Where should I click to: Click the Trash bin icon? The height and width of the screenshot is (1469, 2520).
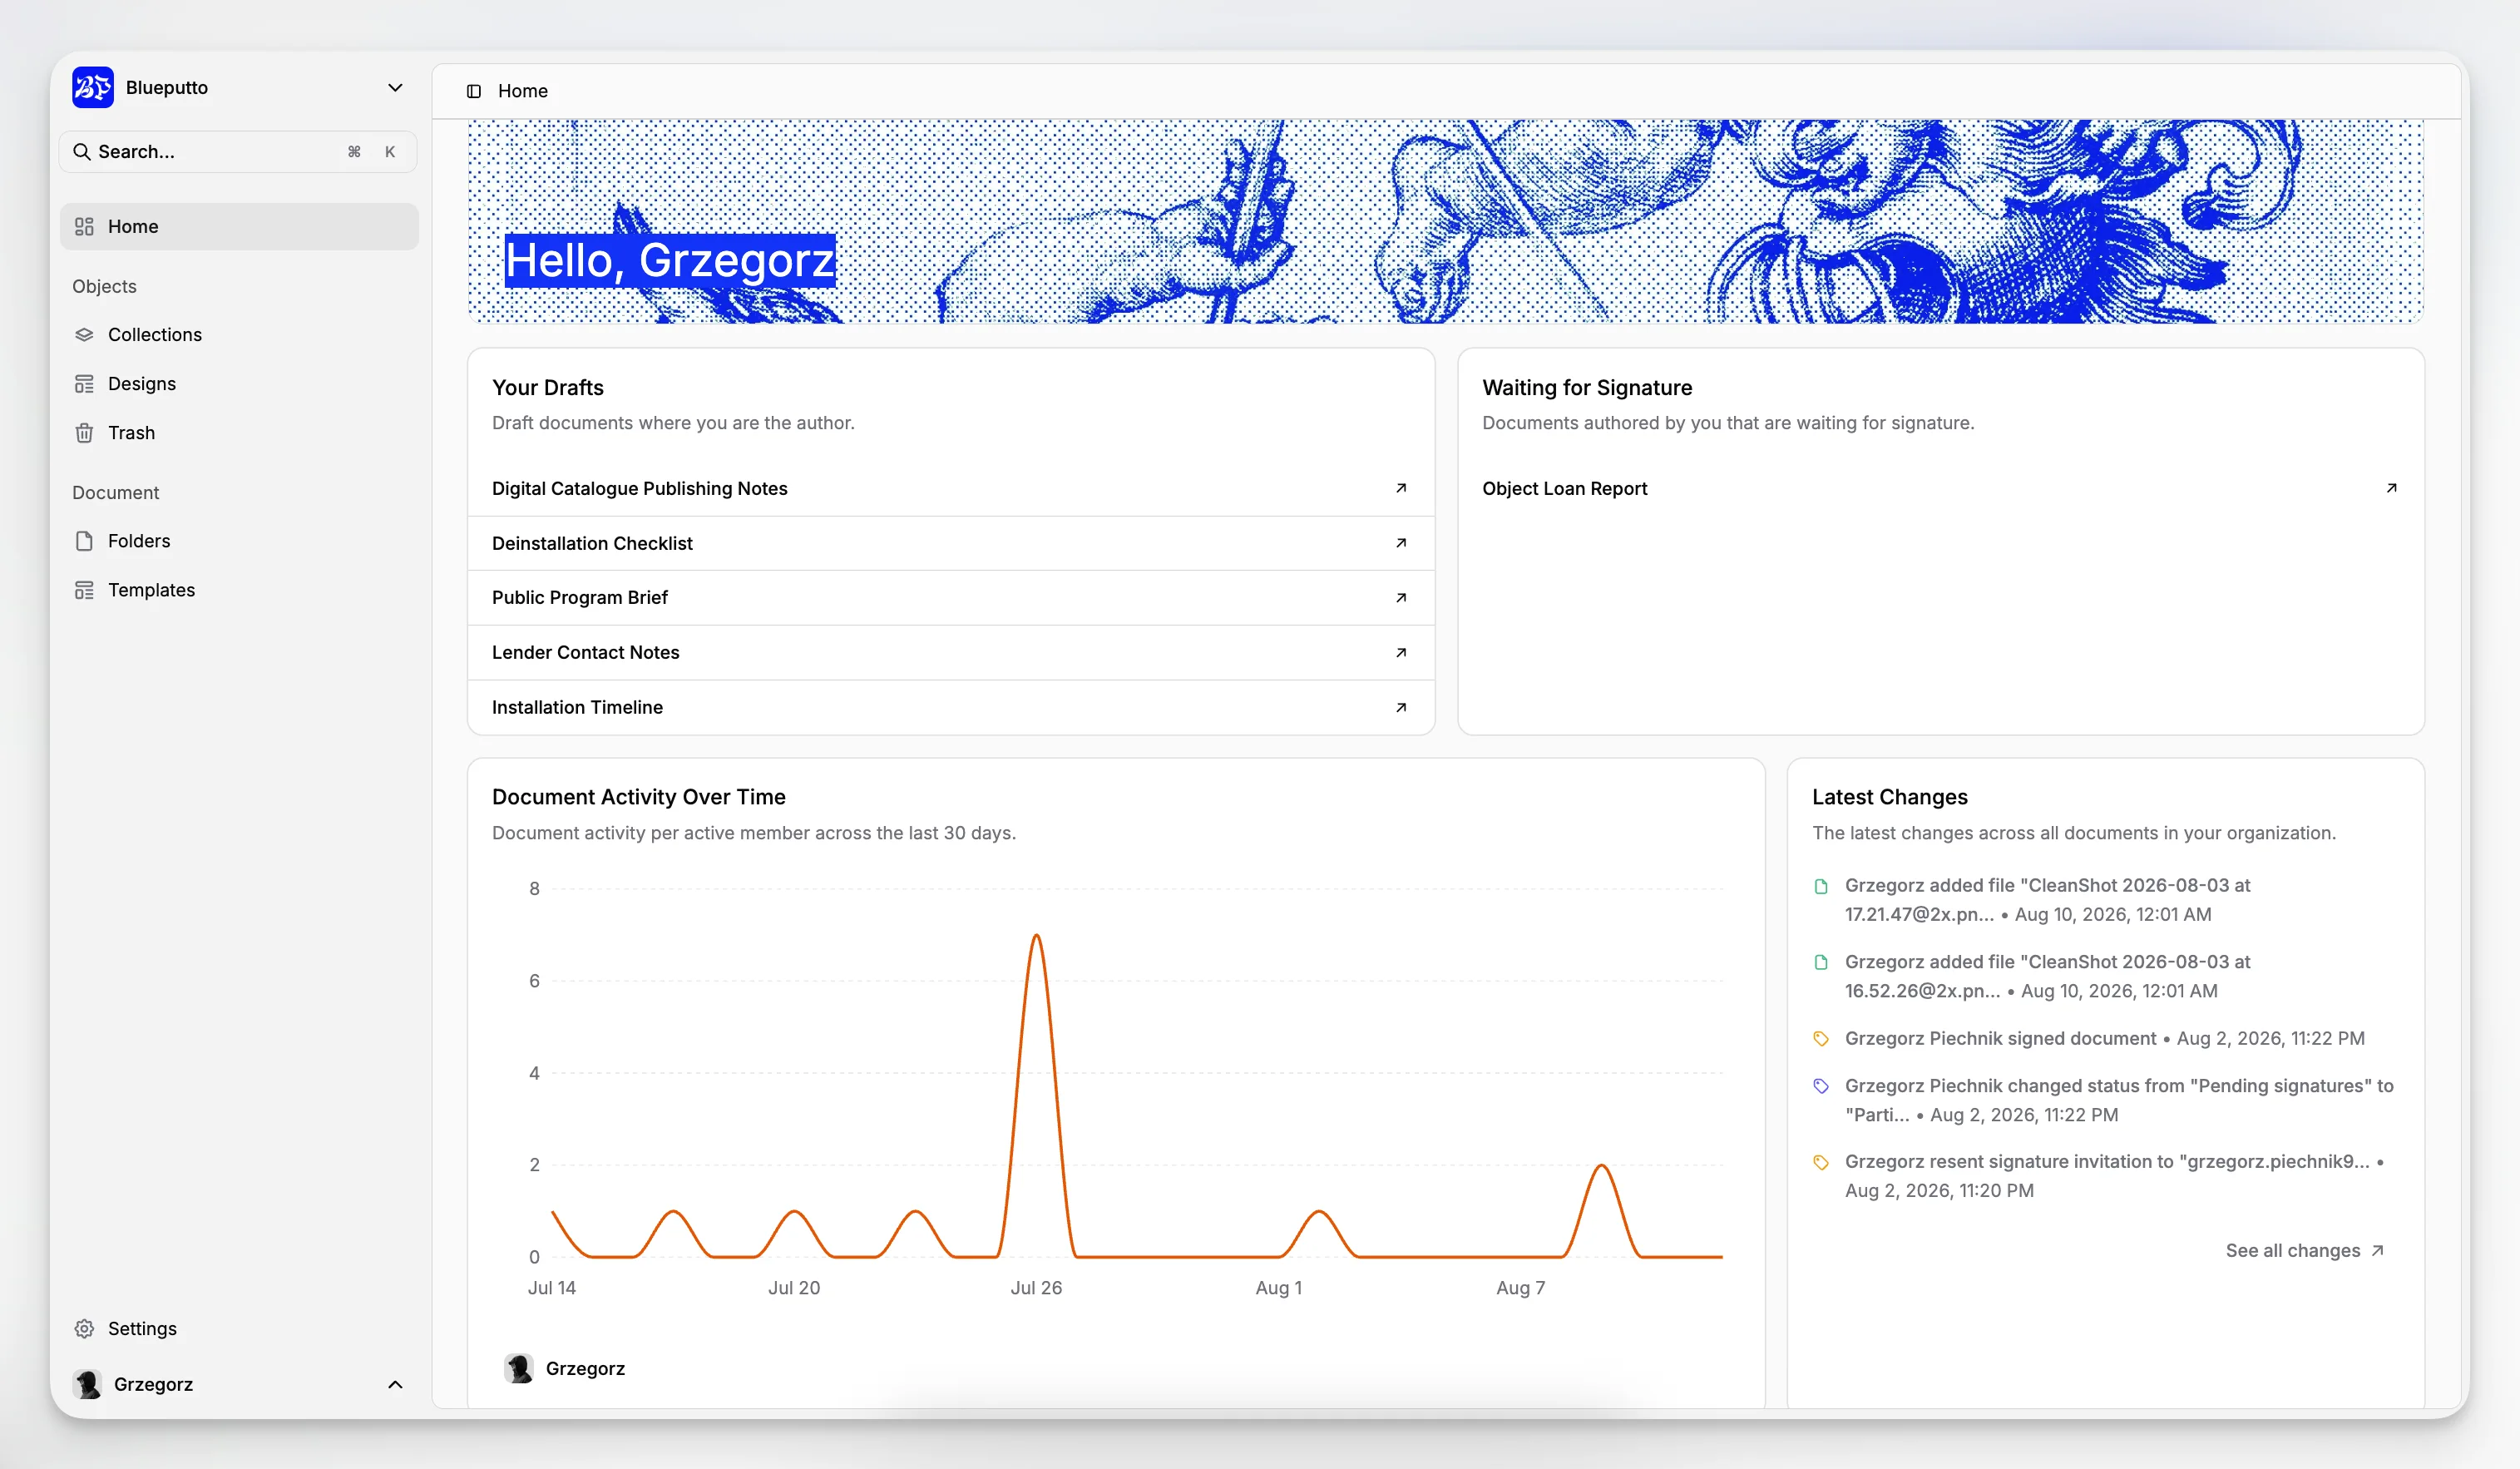click(x=84, y=432)
